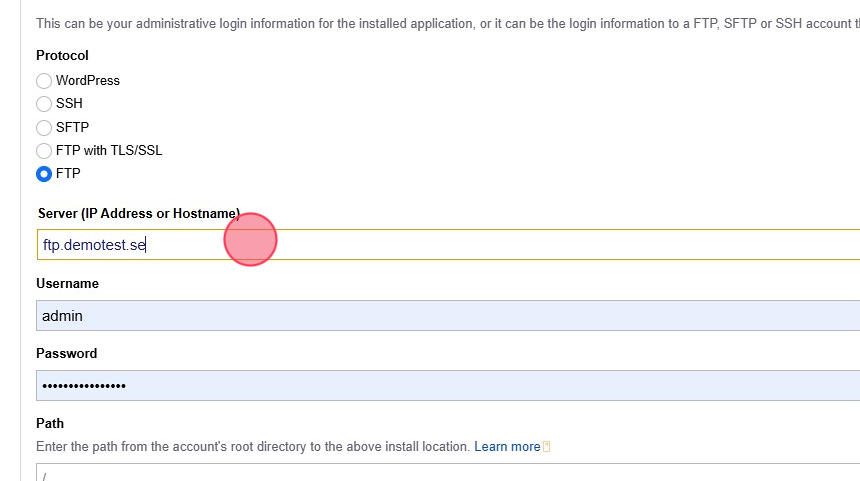
Task: Pick the SFTP radio button
Action: (44, 127)
